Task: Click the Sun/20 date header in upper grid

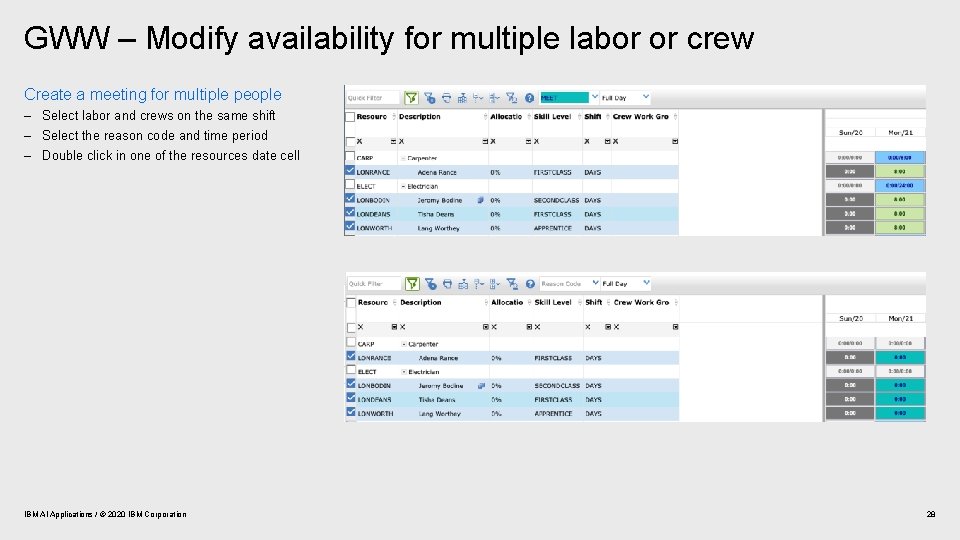Action: 850,132
